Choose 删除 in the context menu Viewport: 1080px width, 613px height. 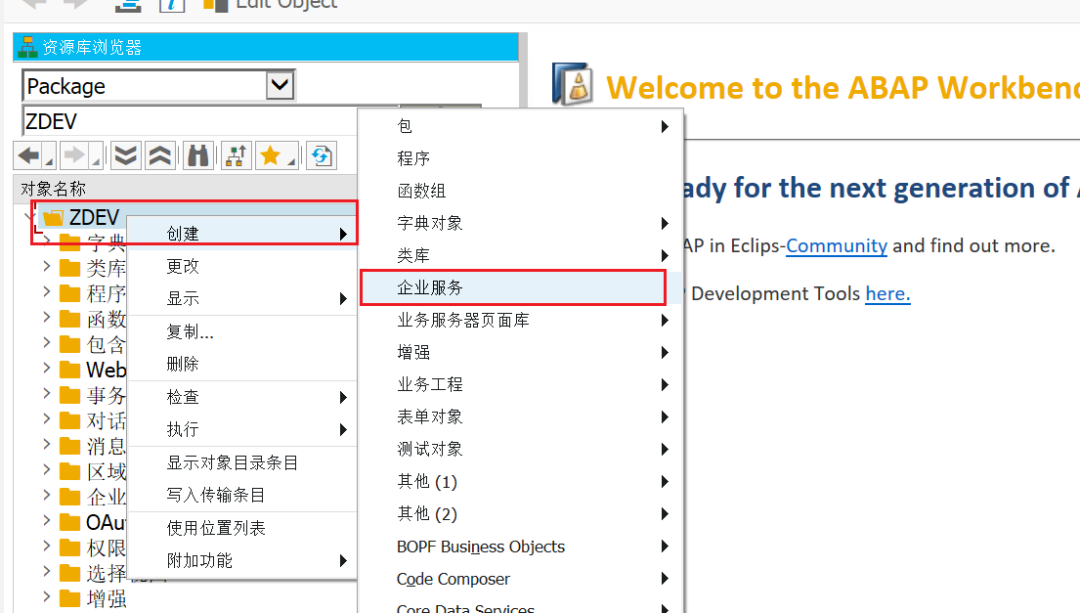(242, 364)
